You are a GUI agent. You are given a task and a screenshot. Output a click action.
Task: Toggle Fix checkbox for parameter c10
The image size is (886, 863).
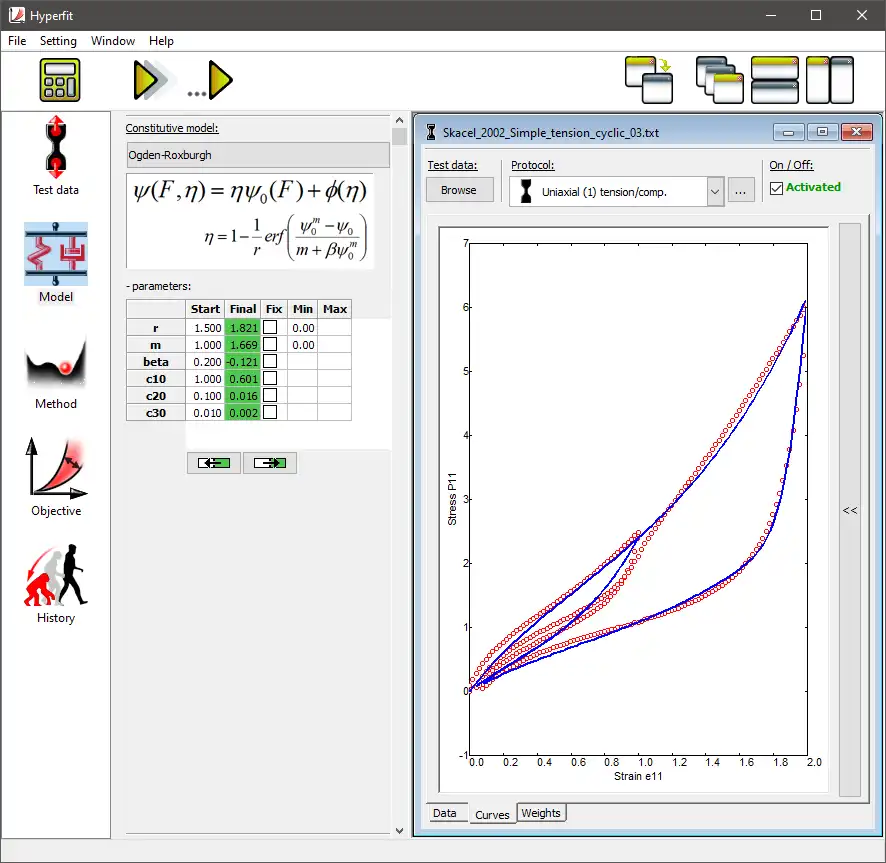point(270,378)
